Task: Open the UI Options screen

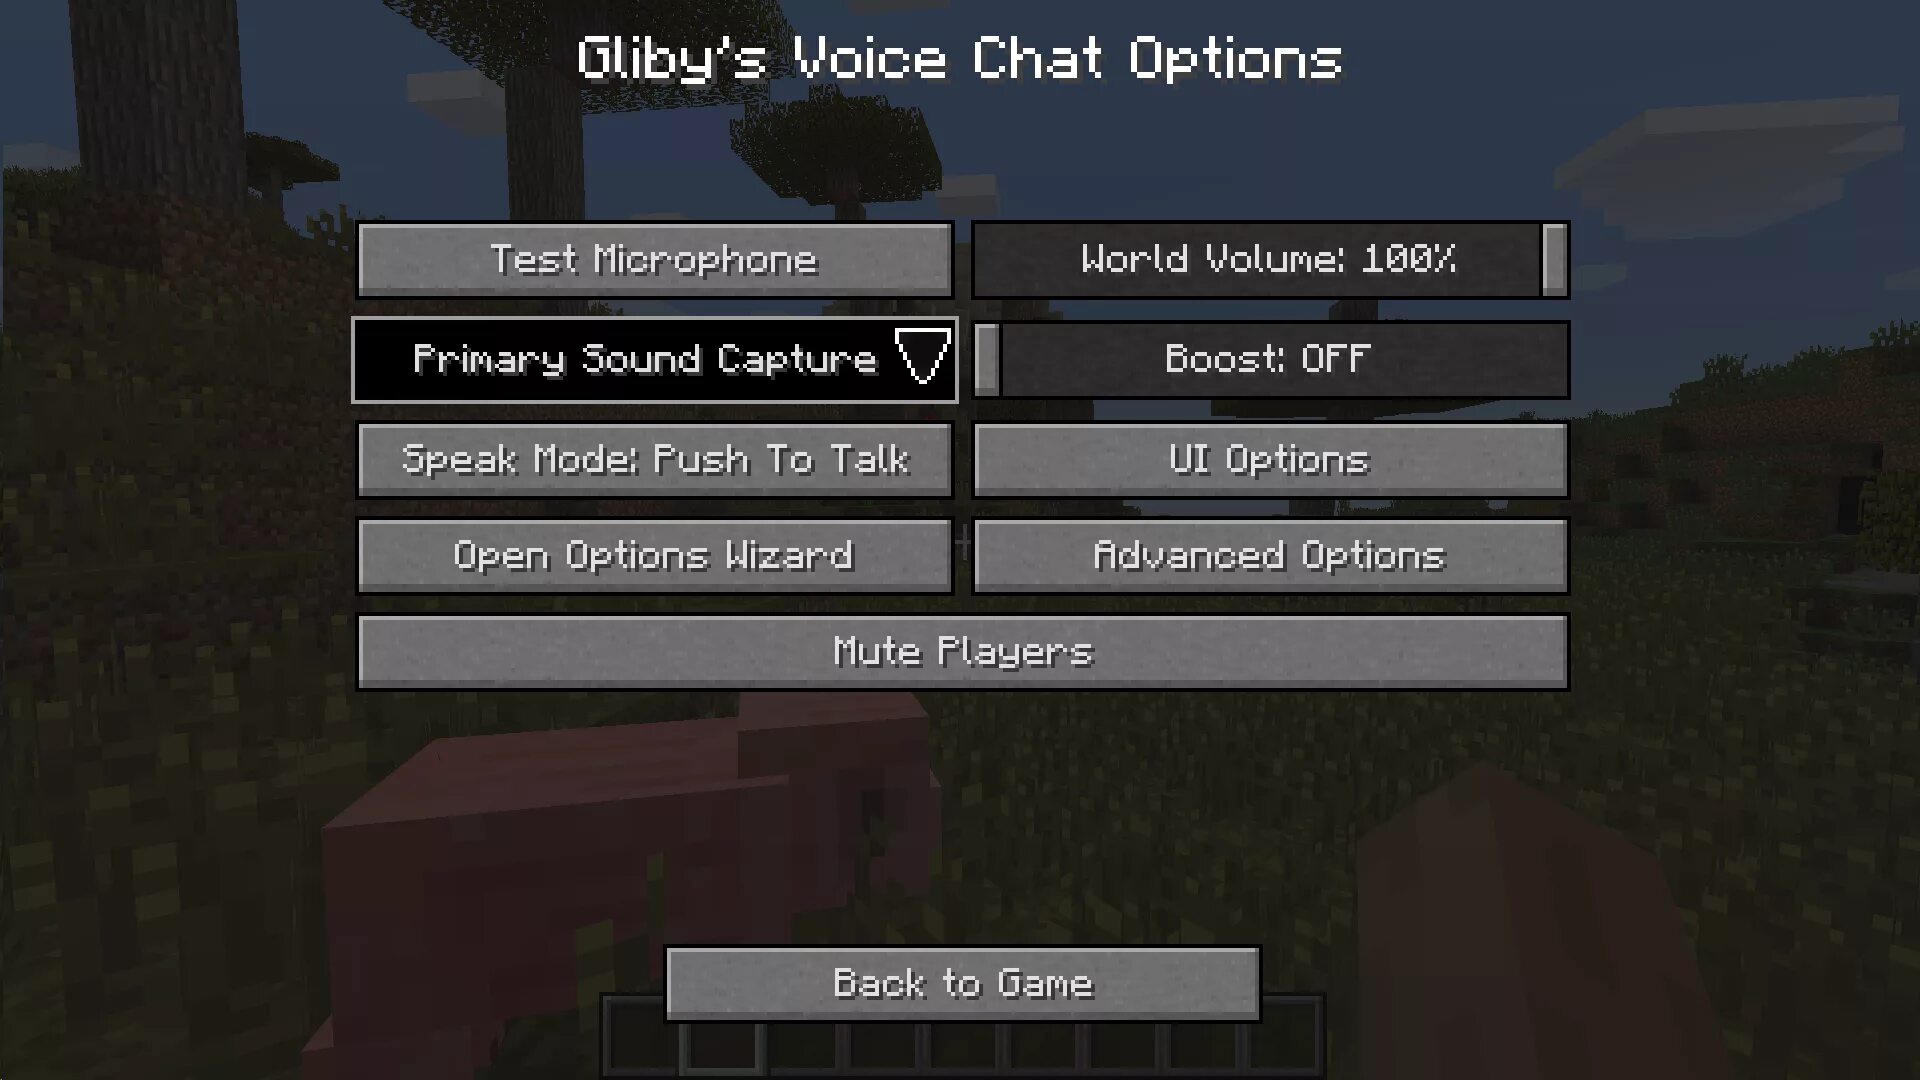Action: (1269, 460)
